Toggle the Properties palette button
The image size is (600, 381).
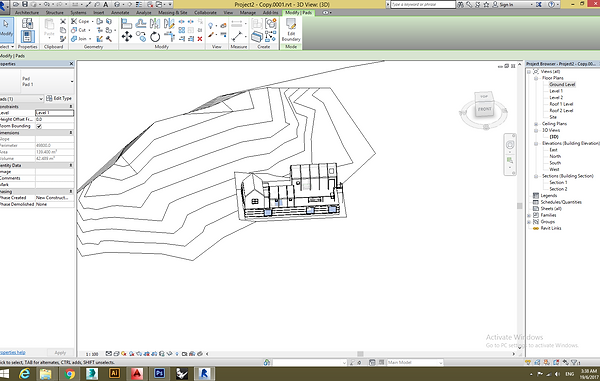click(x=27, y=37)
